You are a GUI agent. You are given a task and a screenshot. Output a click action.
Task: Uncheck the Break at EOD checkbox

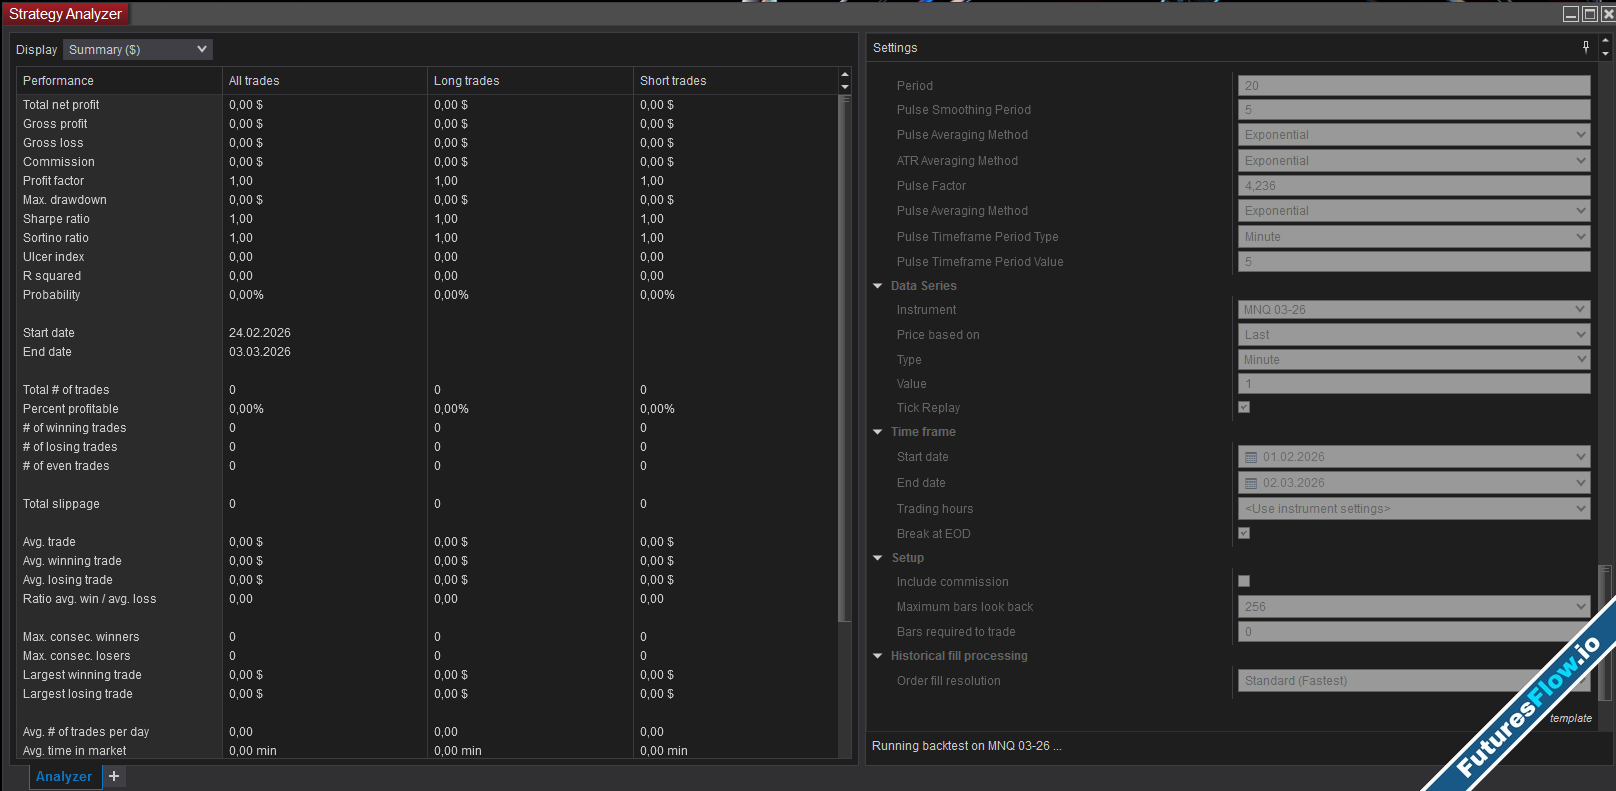(x=1244, y=533)
